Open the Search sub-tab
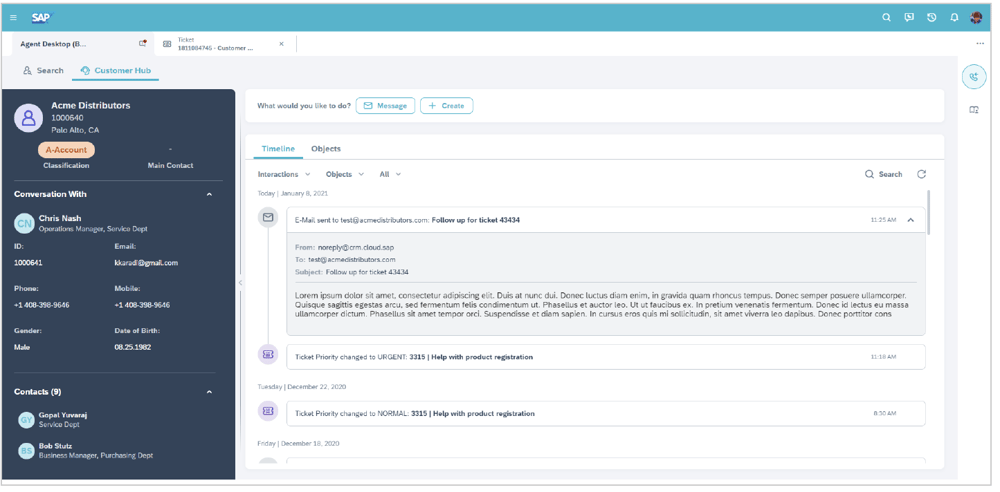 [43, 71]
